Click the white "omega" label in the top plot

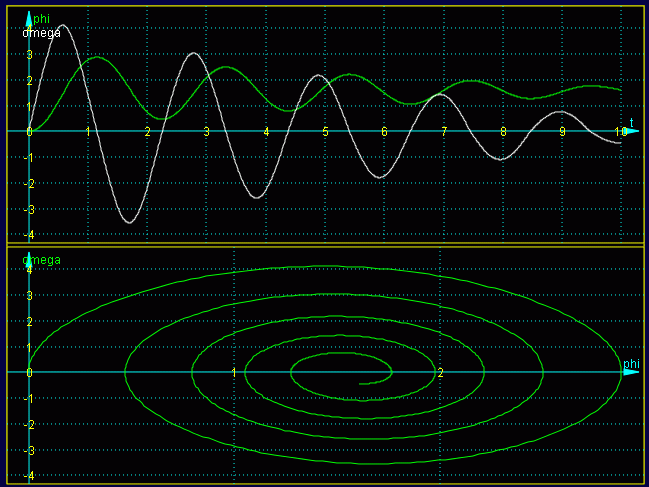pos(41,32)
